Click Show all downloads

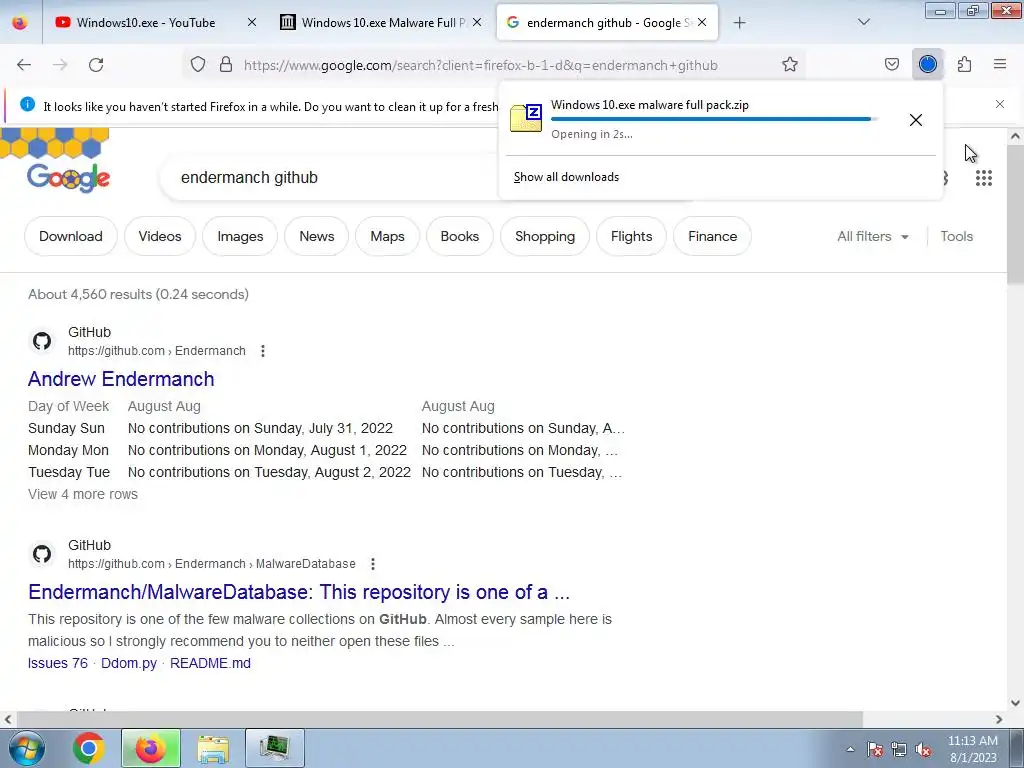tap(566, 177)
